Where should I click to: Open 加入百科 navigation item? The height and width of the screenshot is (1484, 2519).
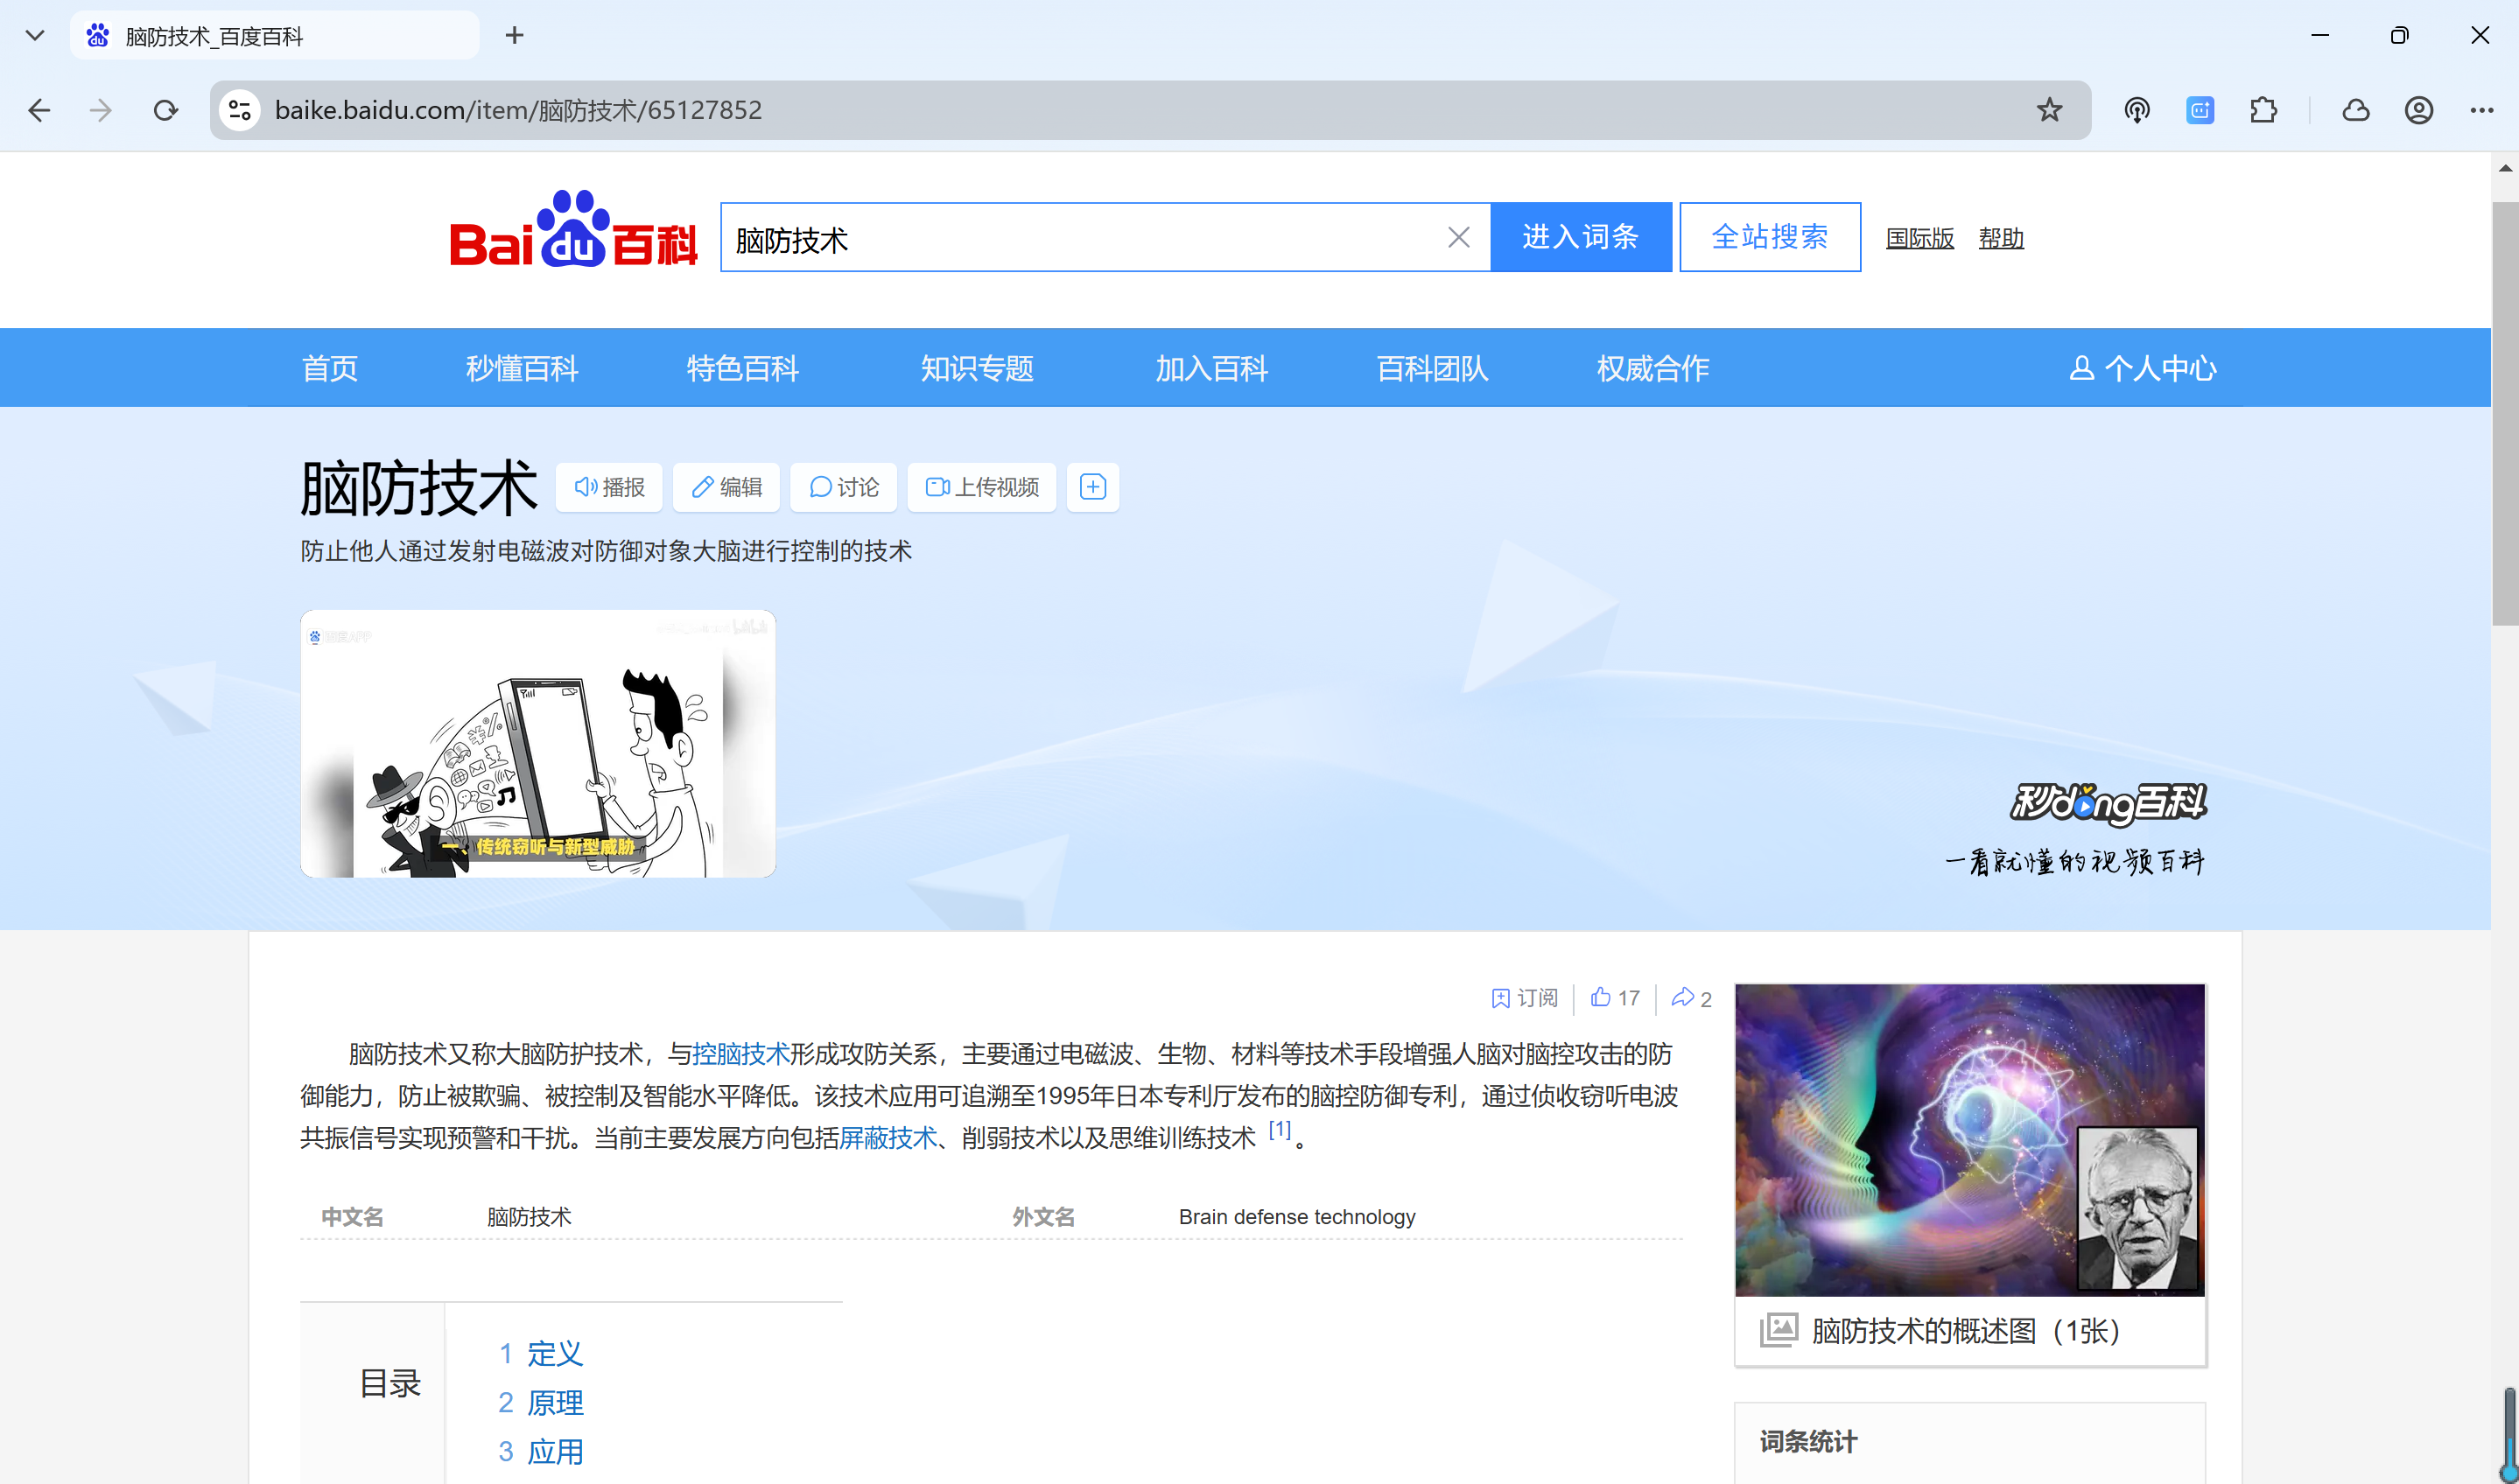tap(1211, 368)
